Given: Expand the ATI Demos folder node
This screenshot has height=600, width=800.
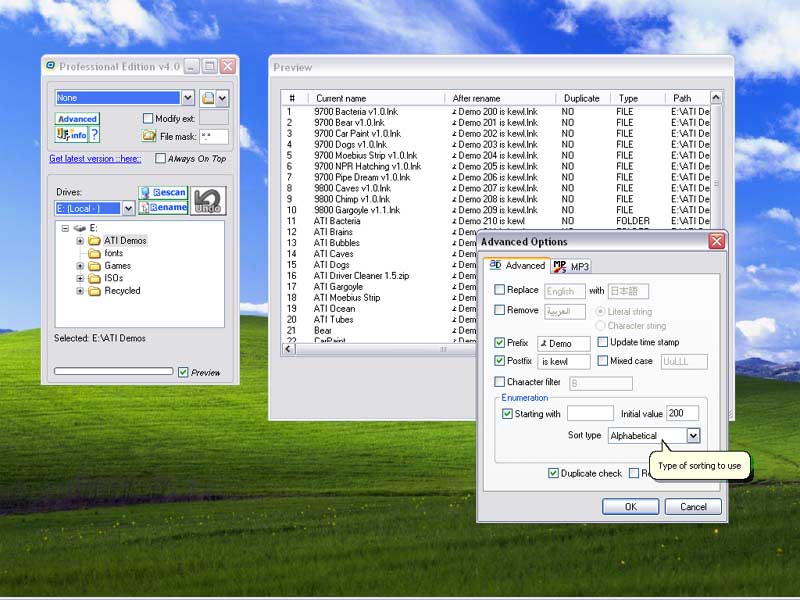Looking at the screenshot, I should pyautogui.click(x=80, y=240).
